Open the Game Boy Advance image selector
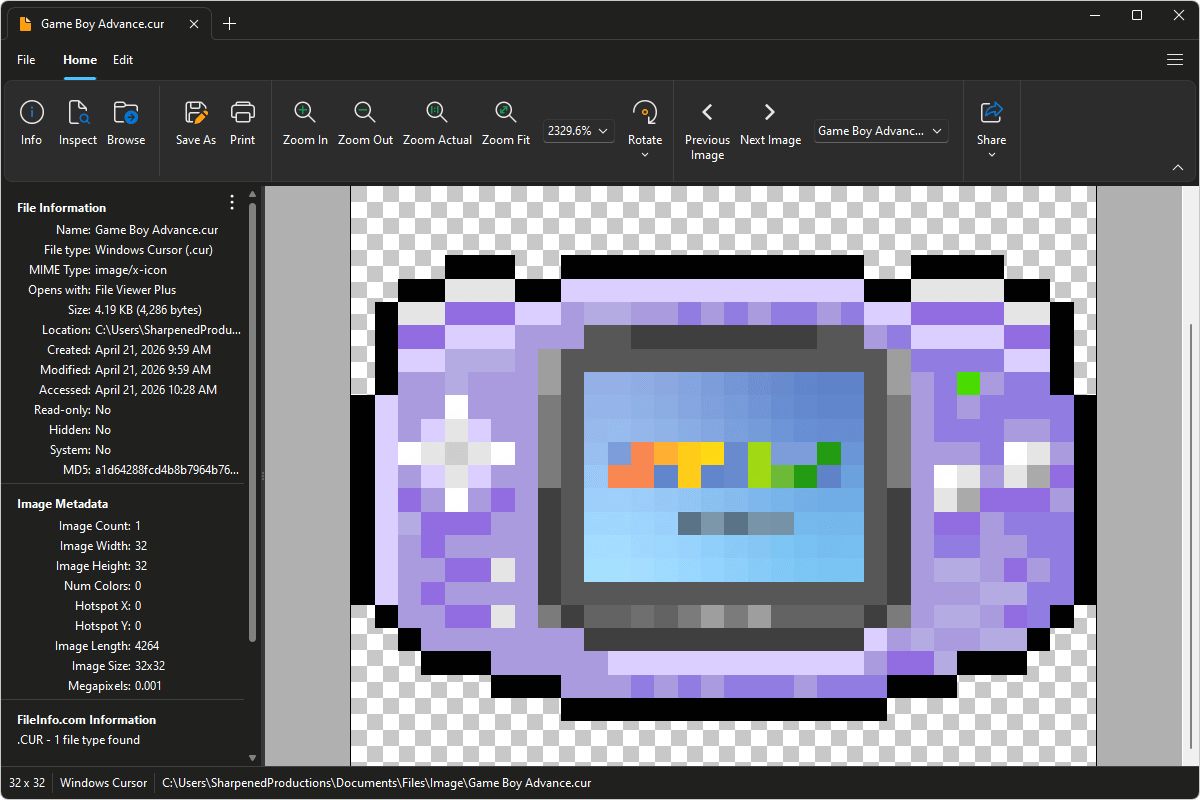Image resolution: width=1200 pixels, height=800 pixels. coord(880,131)
